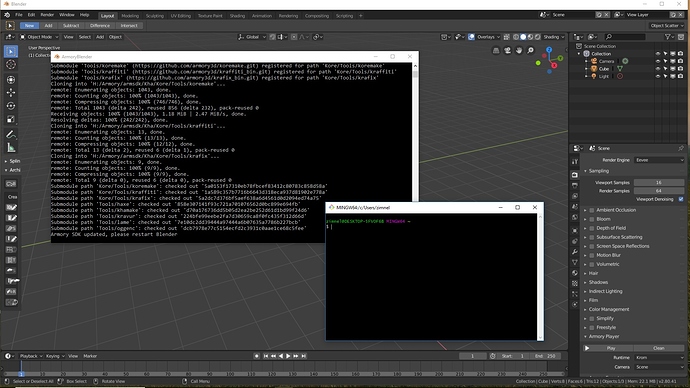Open the Active Tool properties tab icon

coord(575,162)
